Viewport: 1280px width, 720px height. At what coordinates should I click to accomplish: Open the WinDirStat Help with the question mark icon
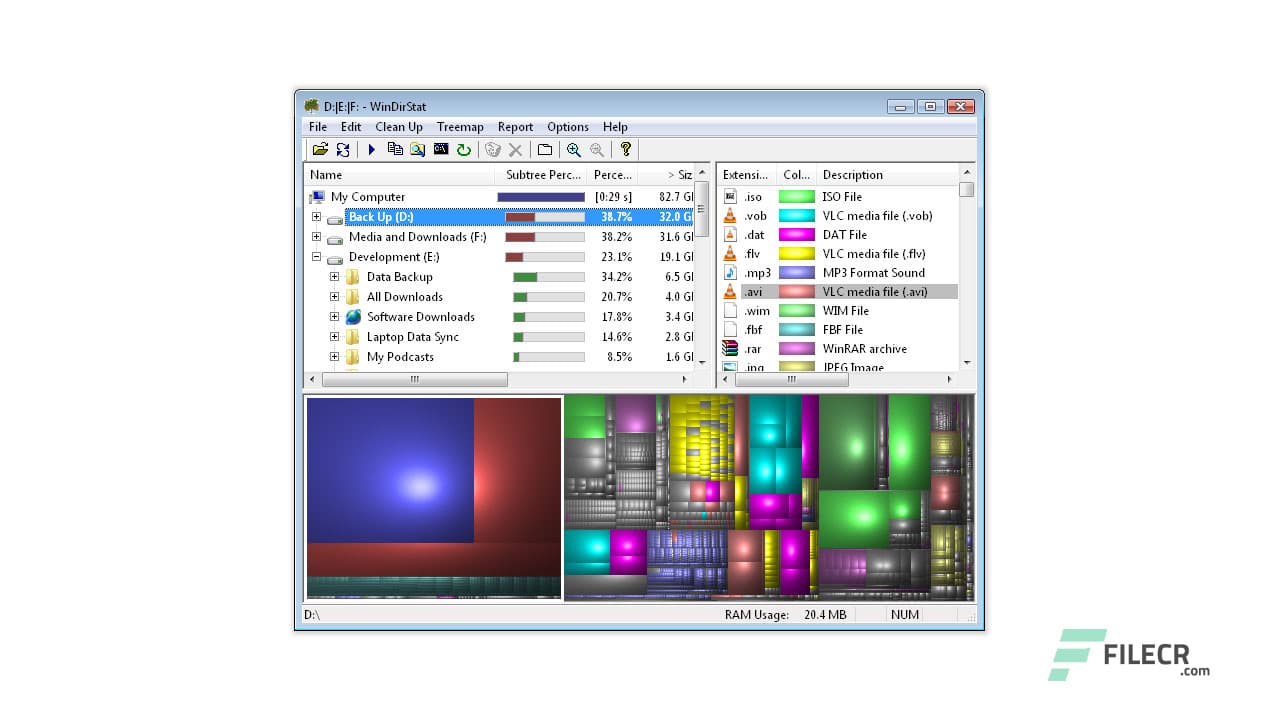624,149
